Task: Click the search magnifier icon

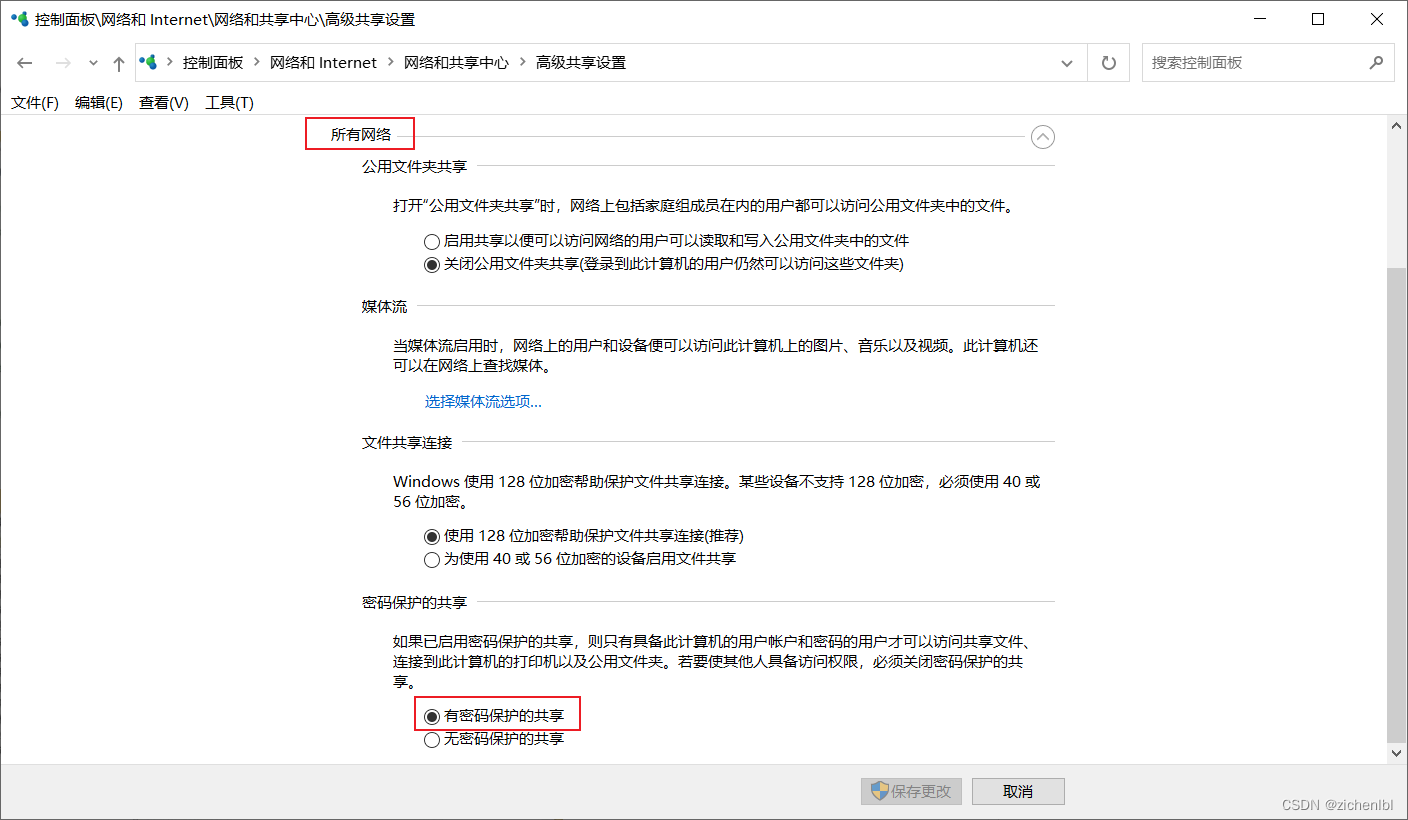Action: pyautogui.click(x=1376, y=62)
